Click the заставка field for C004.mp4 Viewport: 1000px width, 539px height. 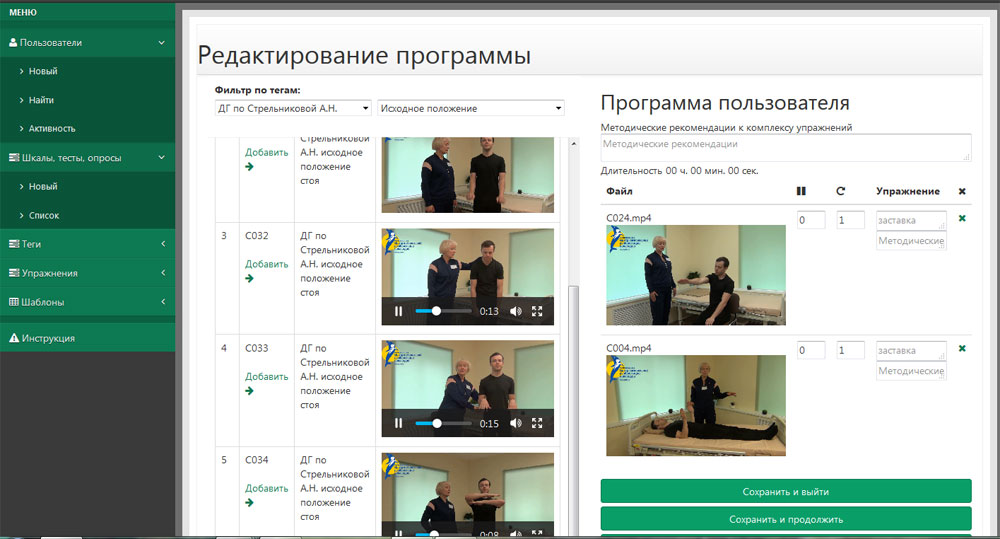pyautogui.click(x=911, y=350)
